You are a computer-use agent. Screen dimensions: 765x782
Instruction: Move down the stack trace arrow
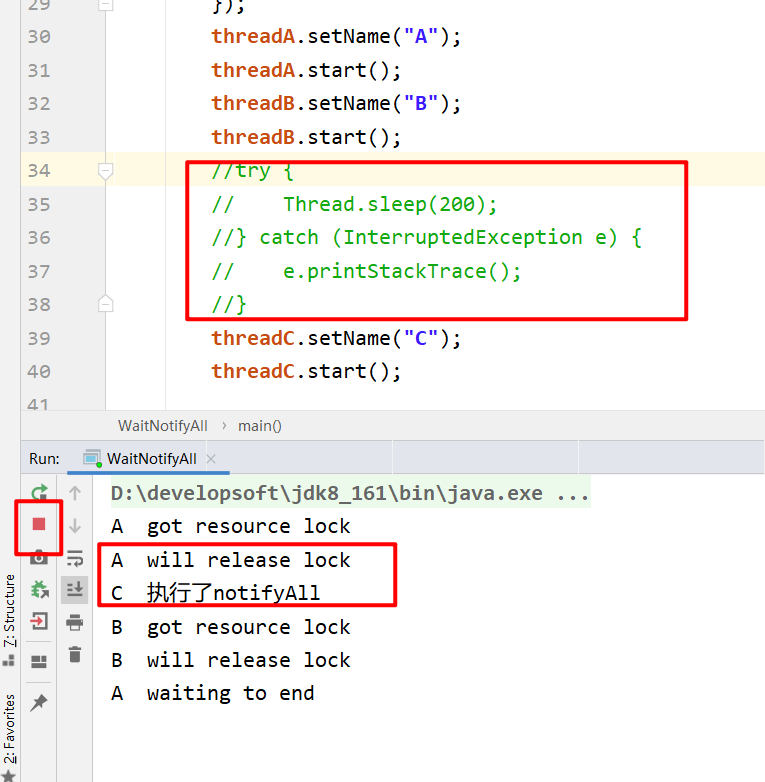pyautogui.click(x=75, y=526)
